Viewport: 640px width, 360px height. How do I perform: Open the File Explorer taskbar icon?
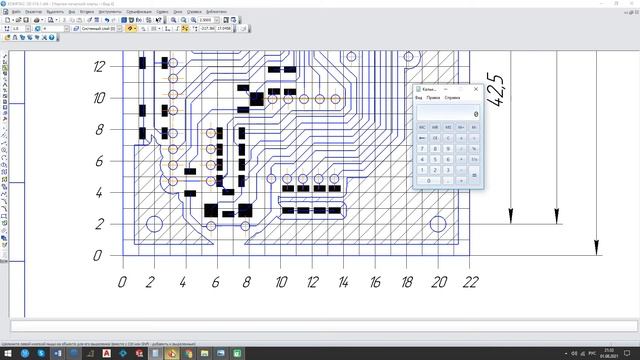click(204, 353)
